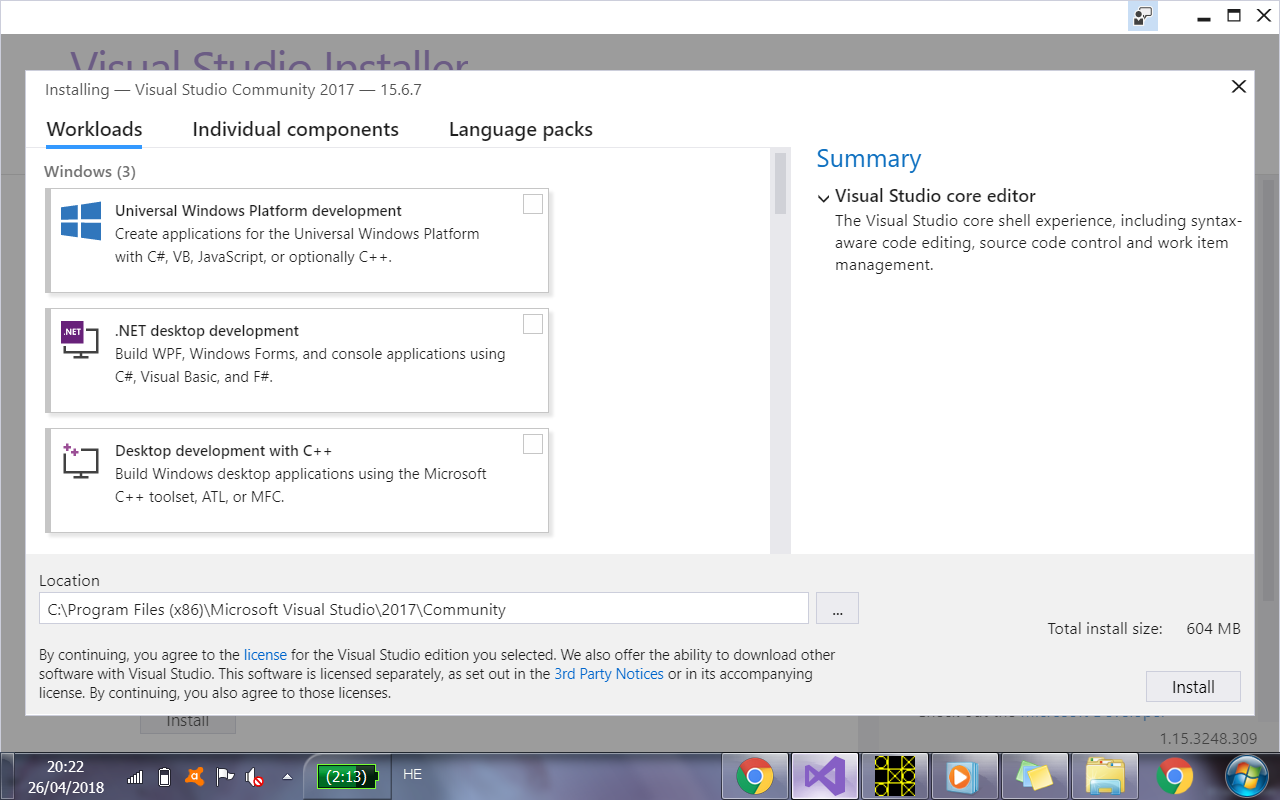Close the installing dialog with its X
The width and height of the screenshot is (1280, 800).
1238,87
